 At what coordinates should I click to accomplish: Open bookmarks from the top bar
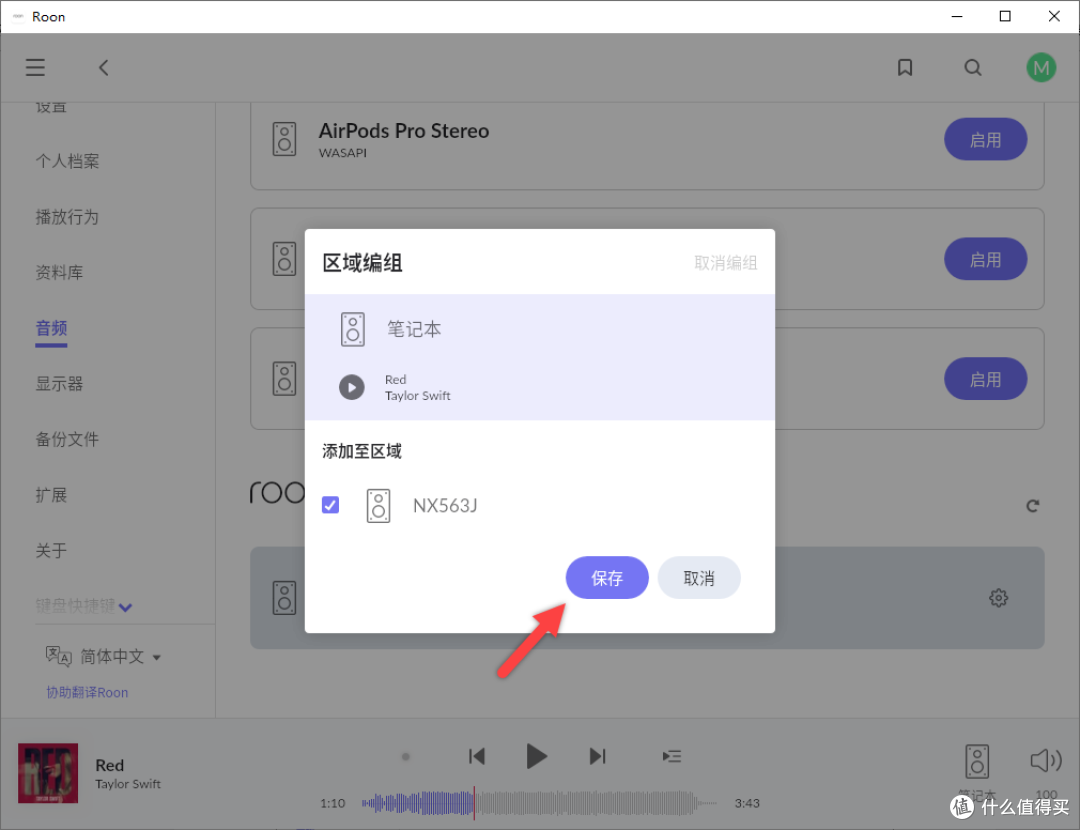click(905, 68)
